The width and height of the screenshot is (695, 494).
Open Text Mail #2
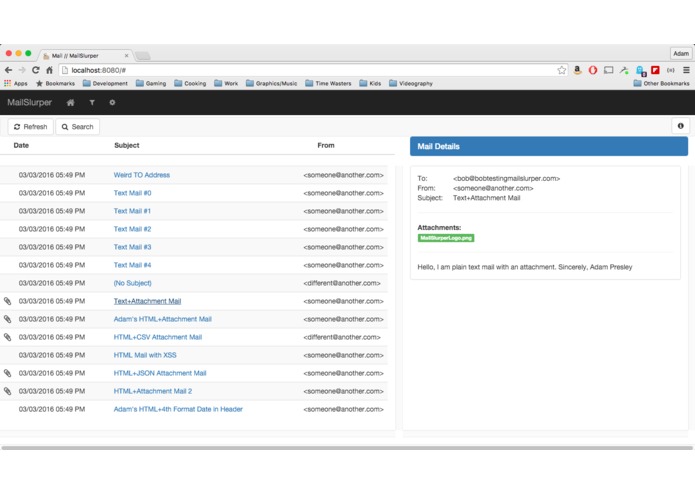(x=132, y=229)
